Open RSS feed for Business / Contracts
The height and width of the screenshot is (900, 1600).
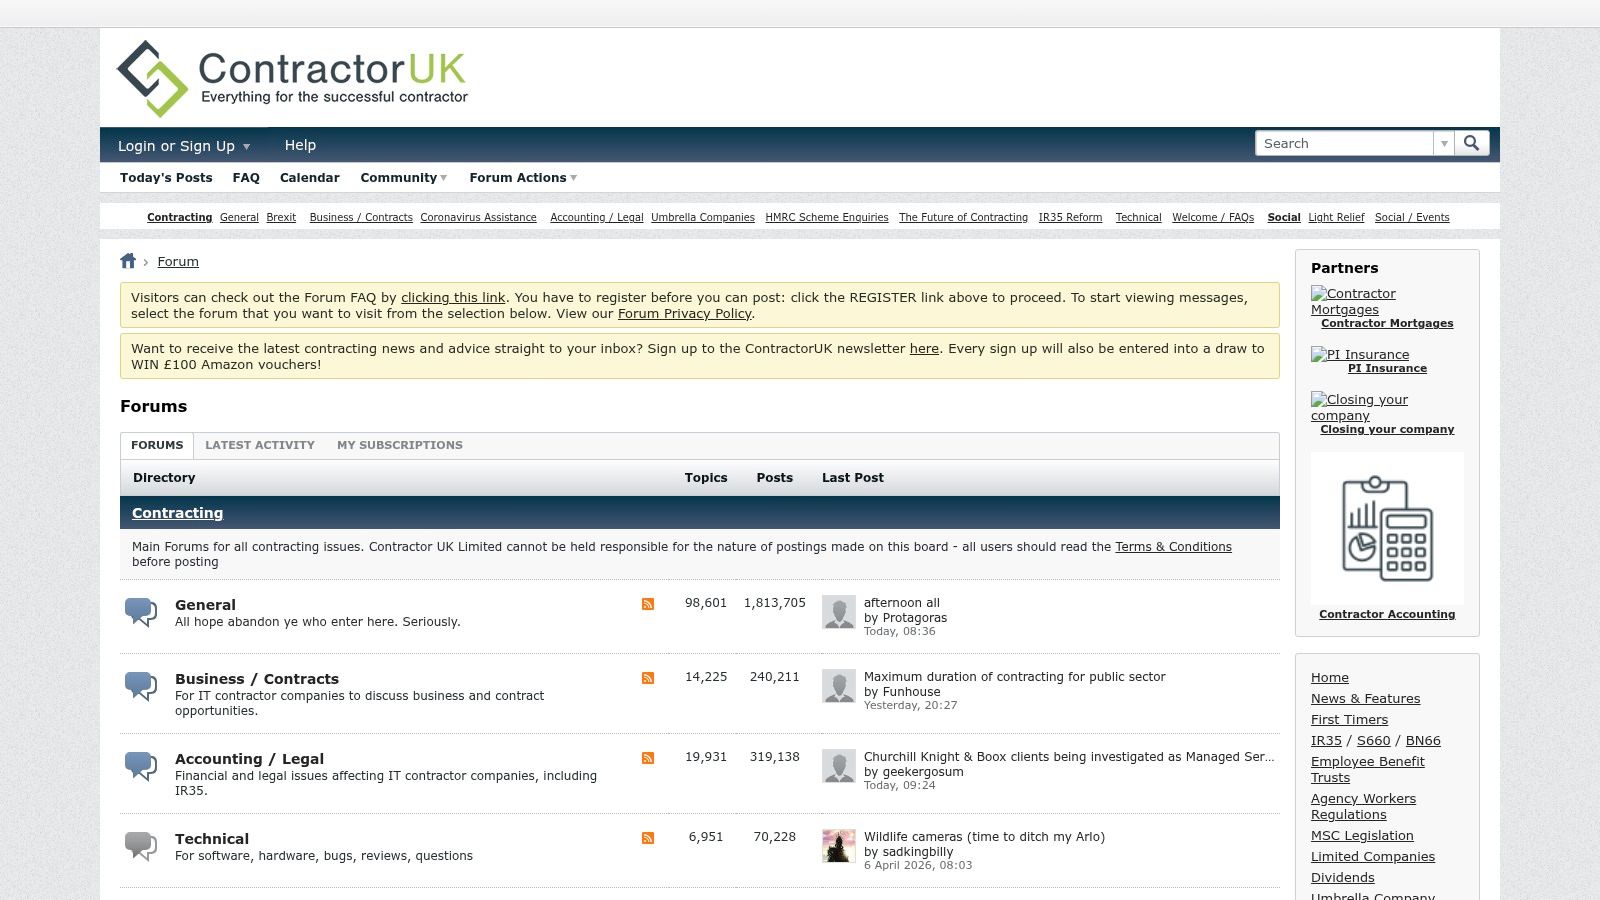coord(648,678)
